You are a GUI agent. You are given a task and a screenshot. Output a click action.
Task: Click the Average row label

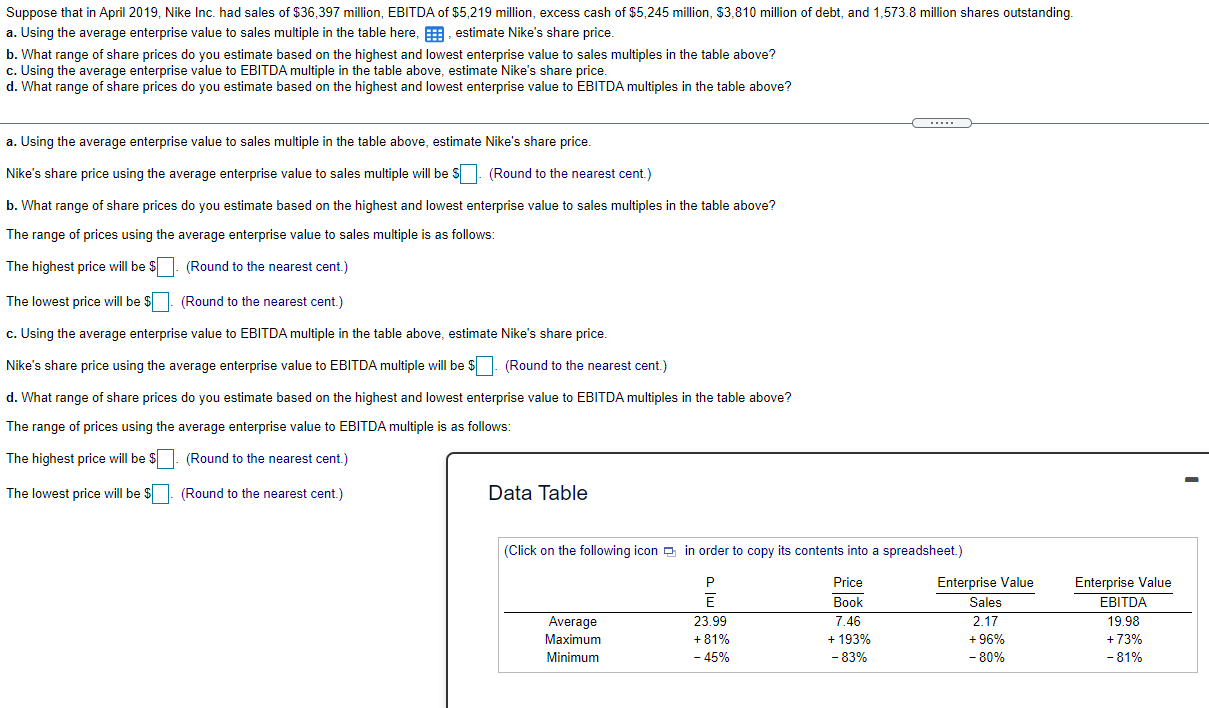tap(573, 621)
